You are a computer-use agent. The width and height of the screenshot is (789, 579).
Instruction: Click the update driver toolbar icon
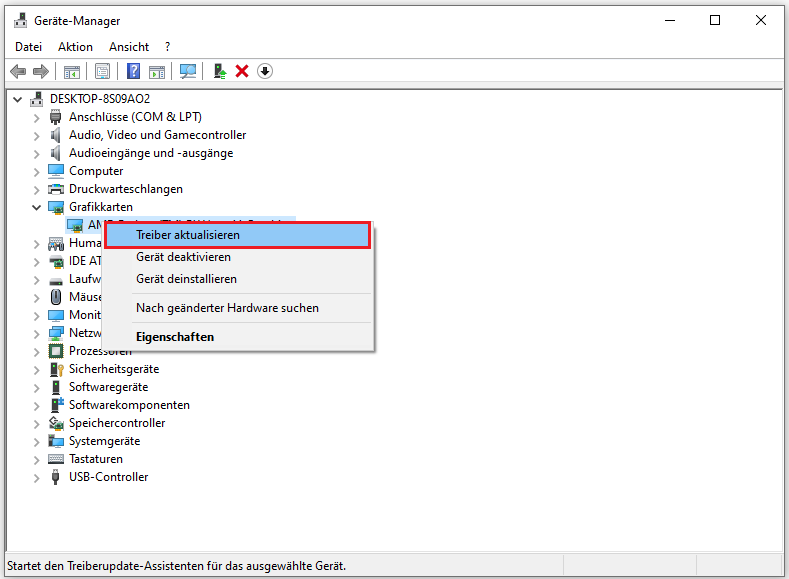(x=220, y=71)
